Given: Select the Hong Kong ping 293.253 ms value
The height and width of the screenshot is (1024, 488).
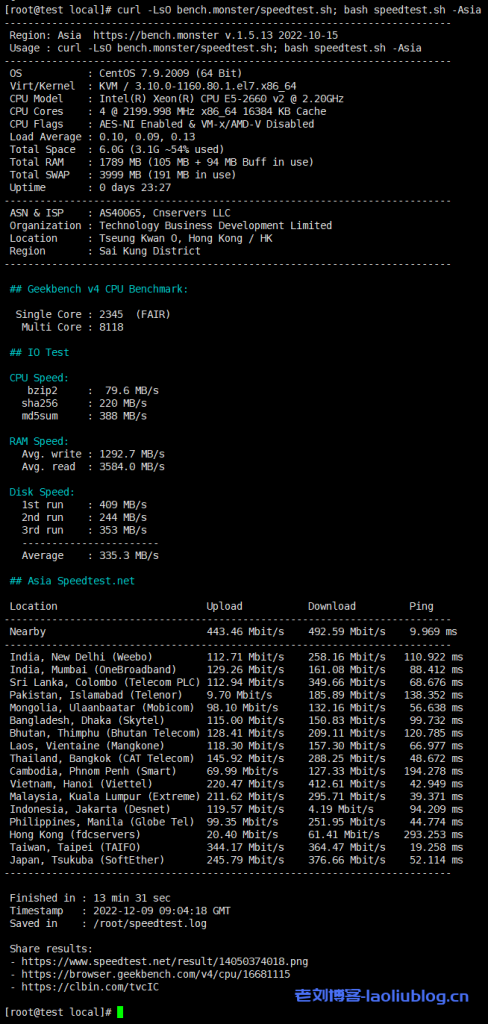Looking at the screenshot, I should coord(434,835).
